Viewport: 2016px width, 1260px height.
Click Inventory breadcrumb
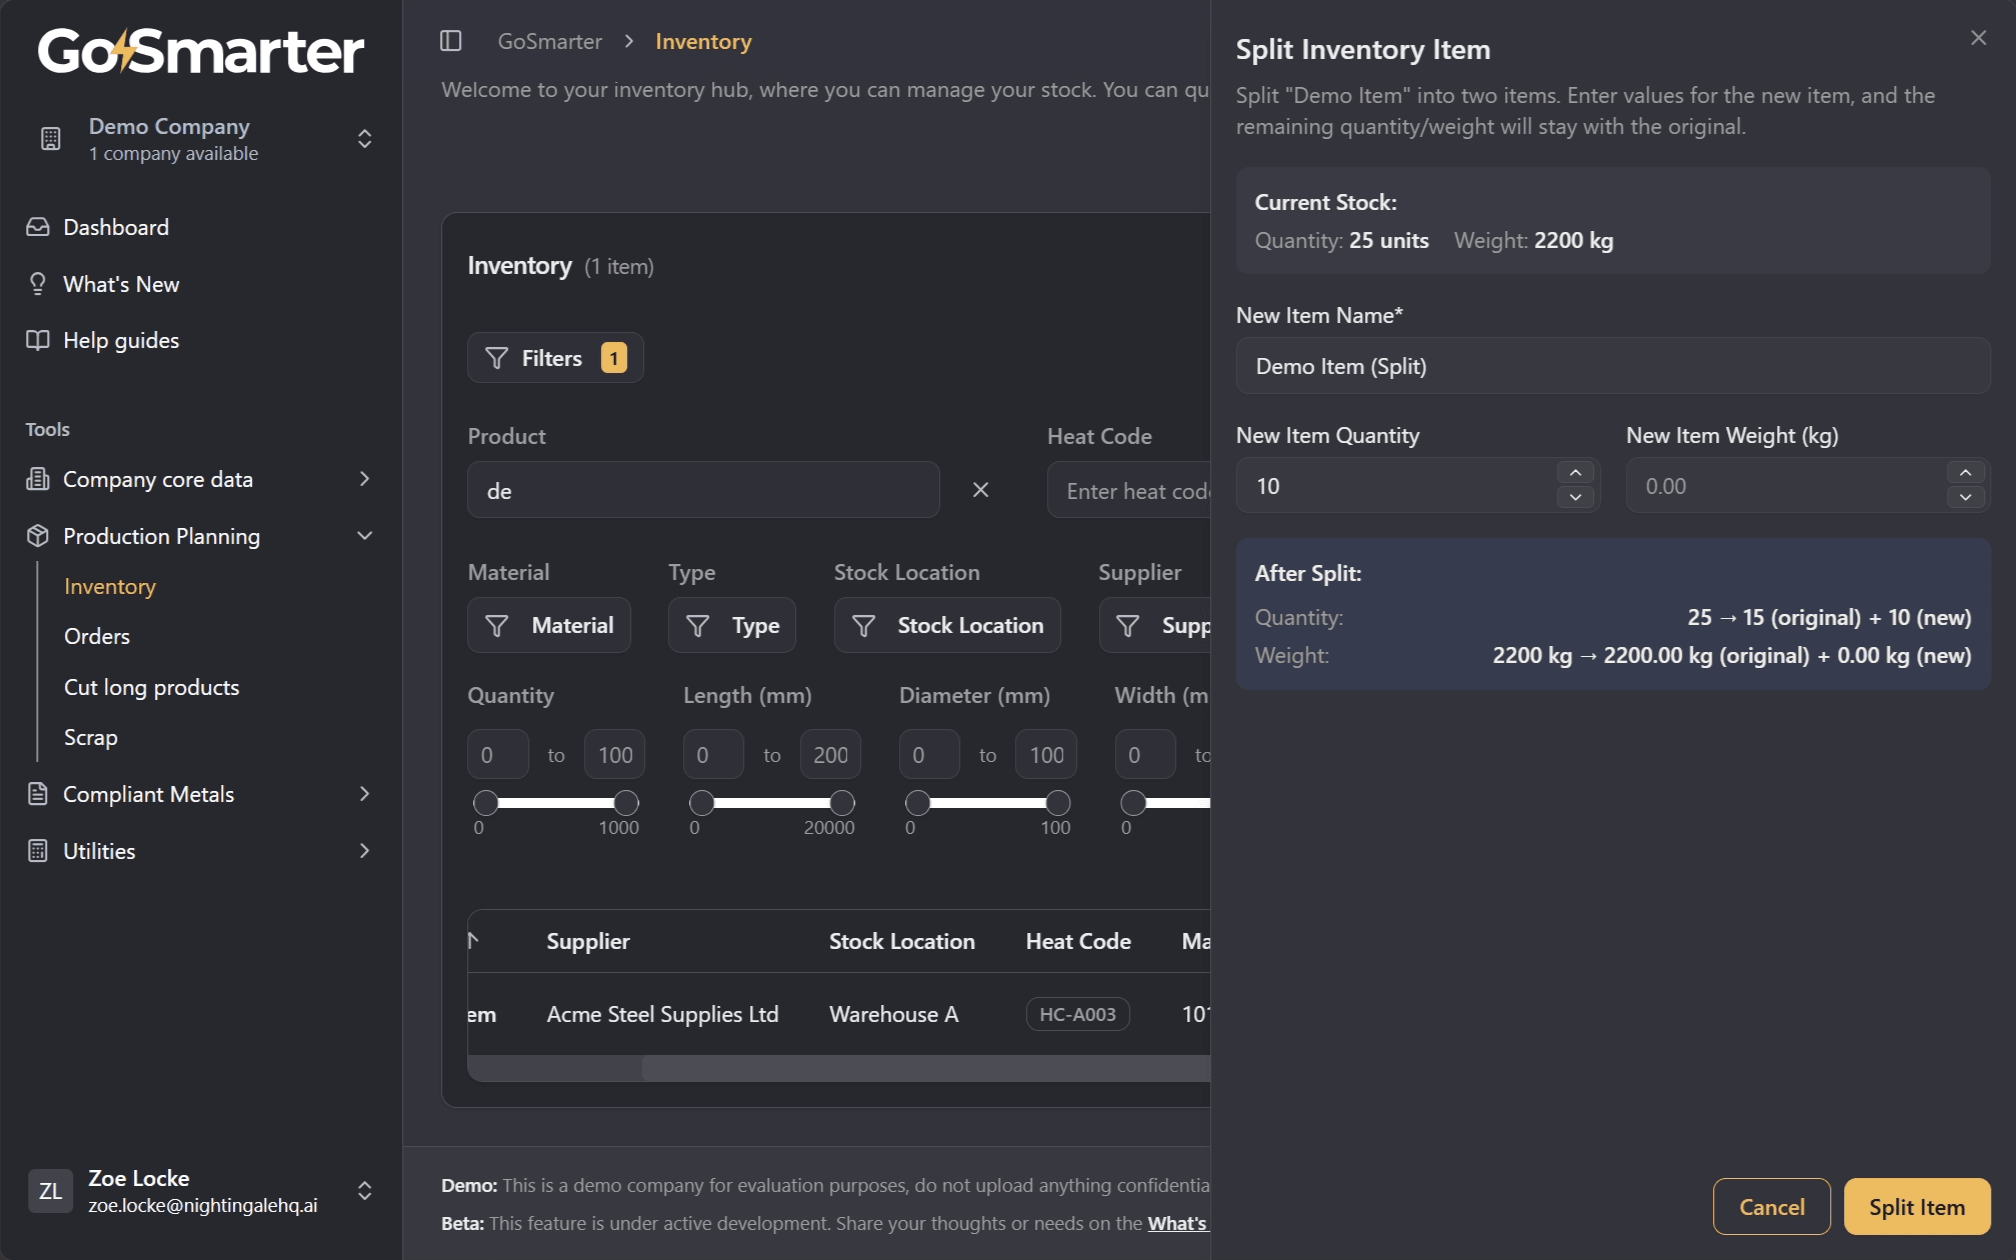click(703, 41)
